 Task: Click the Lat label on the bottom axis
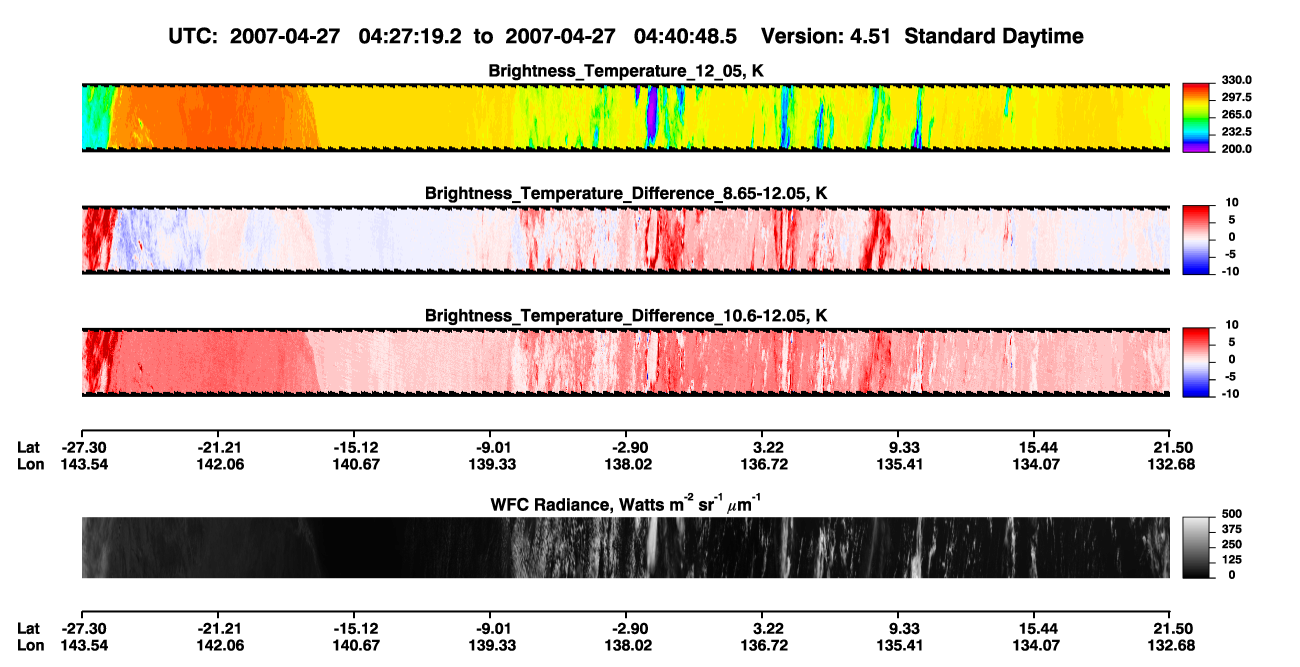(x=28, y=628)
